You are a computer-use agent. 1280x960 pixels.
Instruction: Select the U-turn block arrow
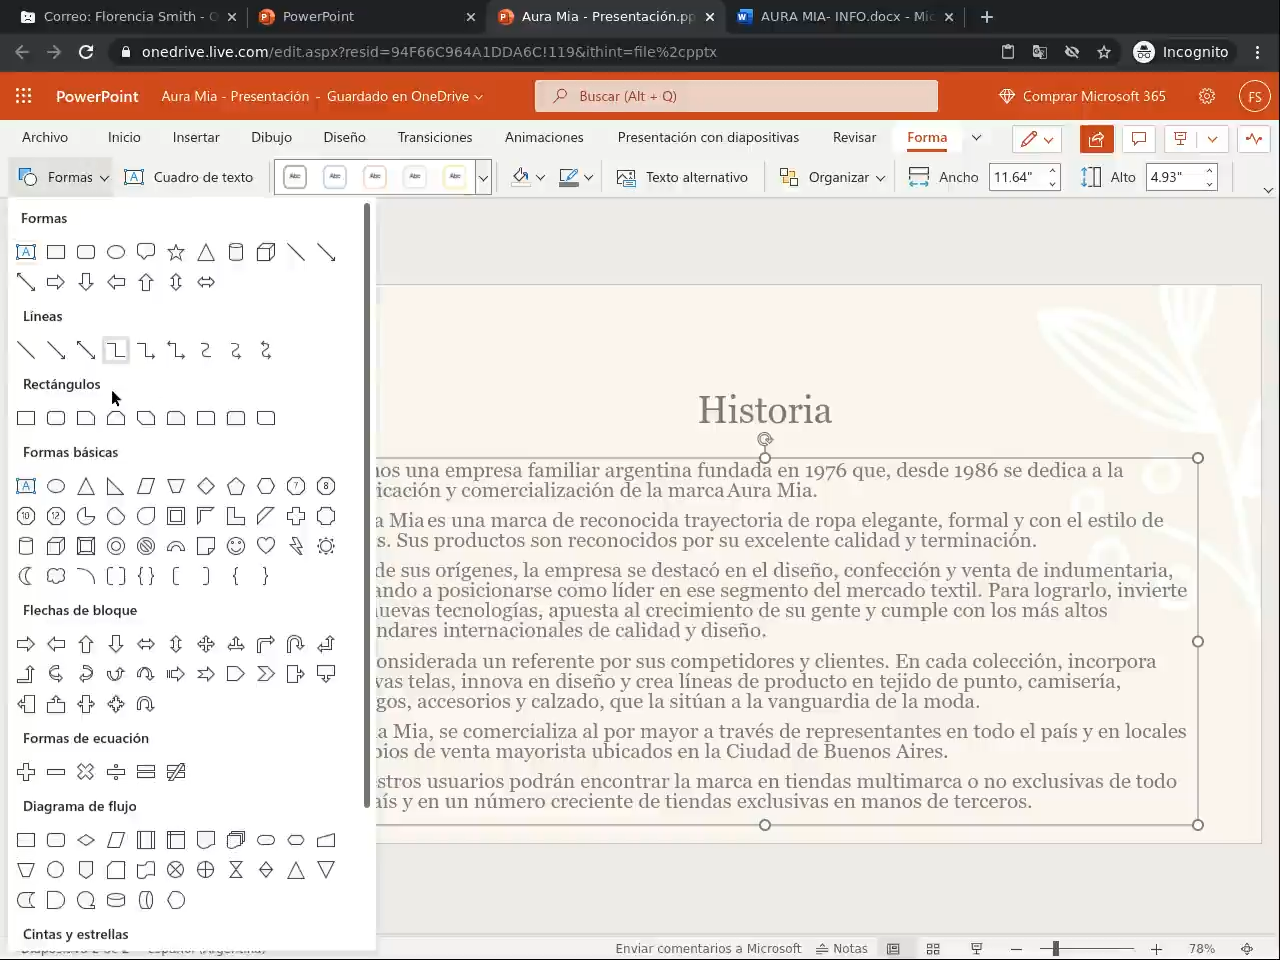296,644
